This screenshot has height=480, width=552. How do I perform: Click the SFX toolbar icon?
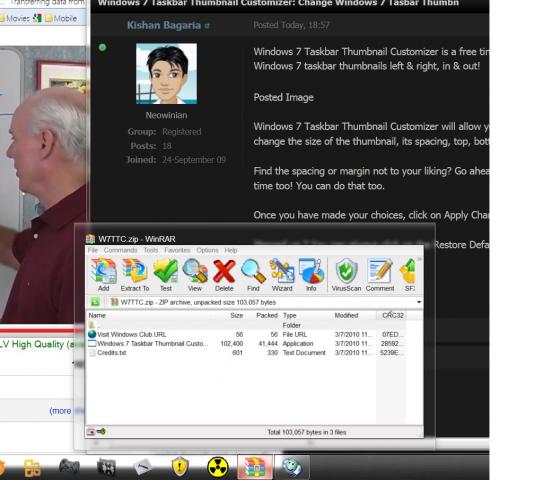[x=408, y=275]
